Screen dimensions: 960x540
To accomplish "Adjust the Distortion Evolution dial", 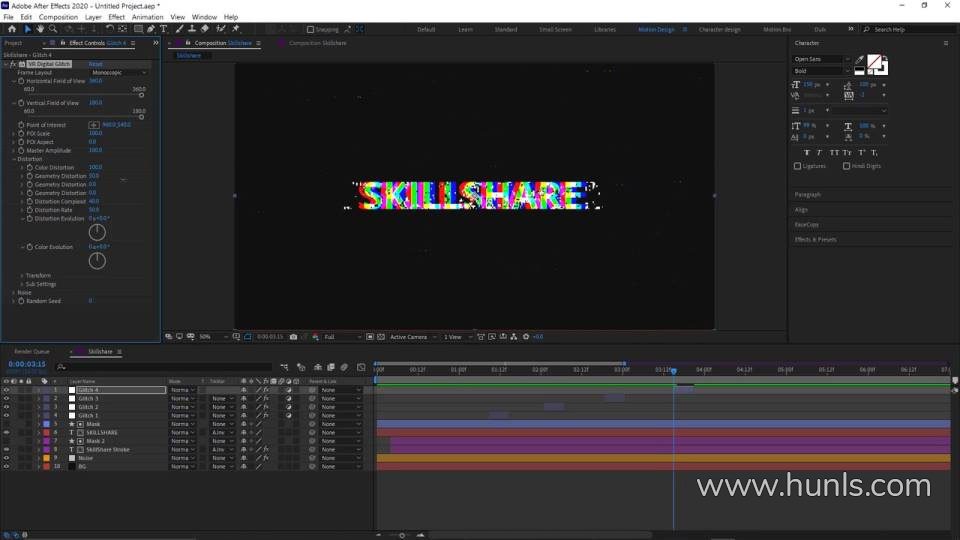I will 97,232.
